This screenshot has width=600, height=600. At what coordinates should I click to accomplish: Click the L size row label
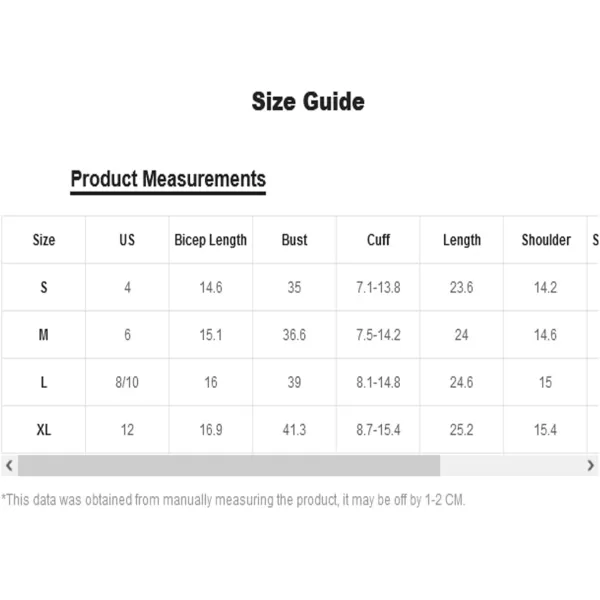tap(44, 382)
